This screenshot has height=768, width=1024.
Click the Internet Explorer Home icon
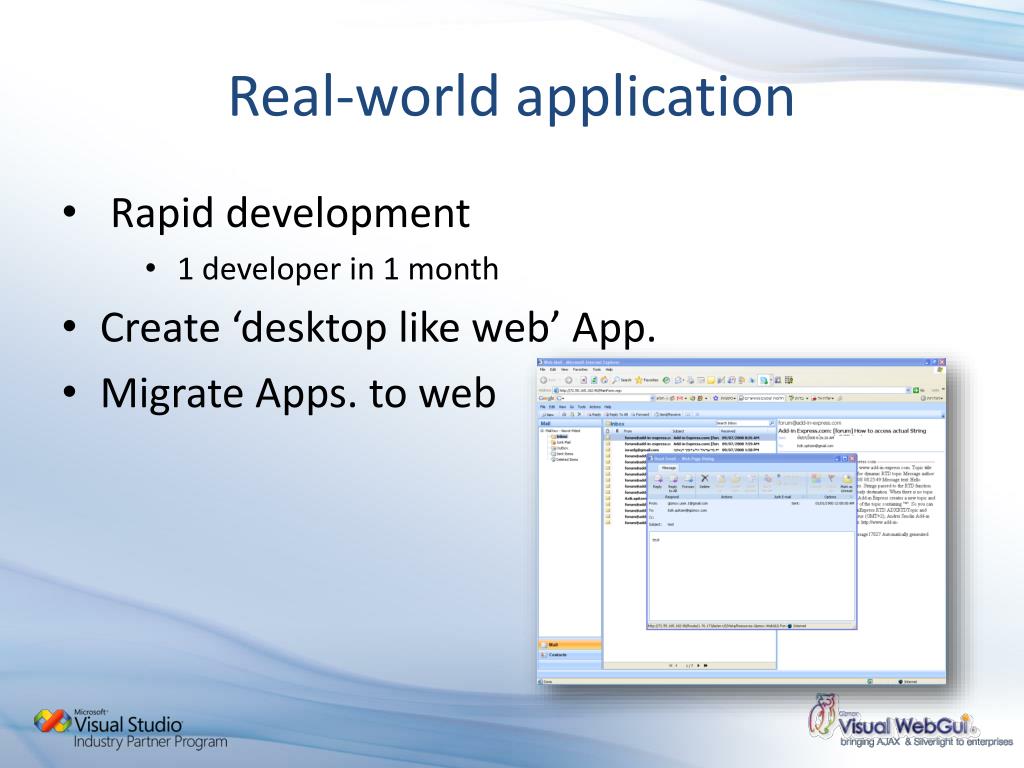(604, 380)
